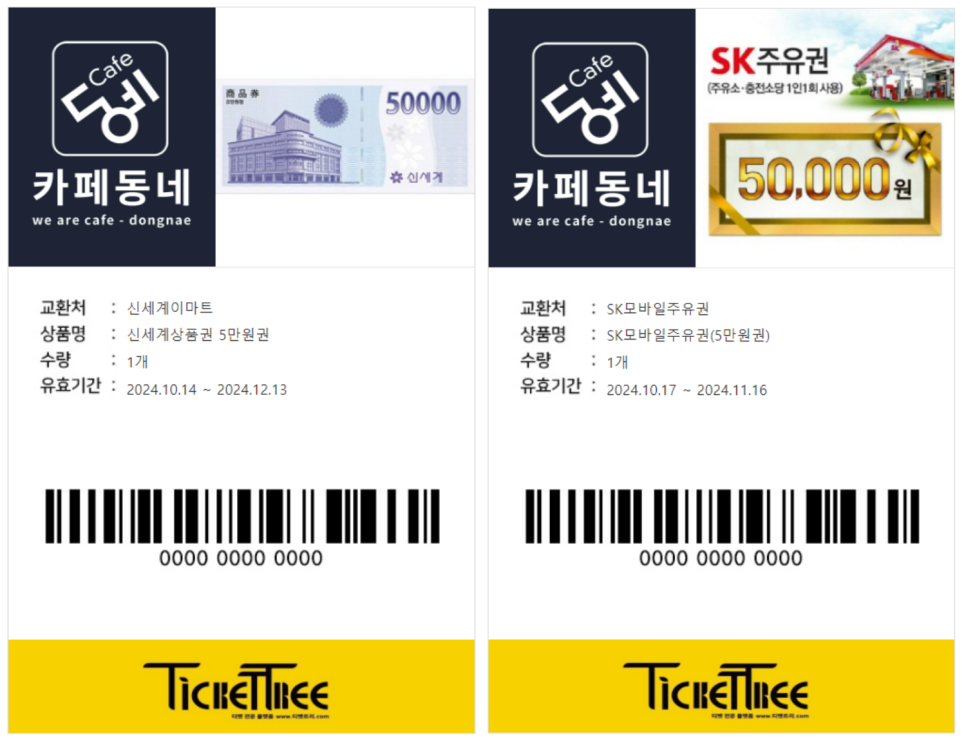Click the 신세계이마트 exchange place text

point(169,308)
